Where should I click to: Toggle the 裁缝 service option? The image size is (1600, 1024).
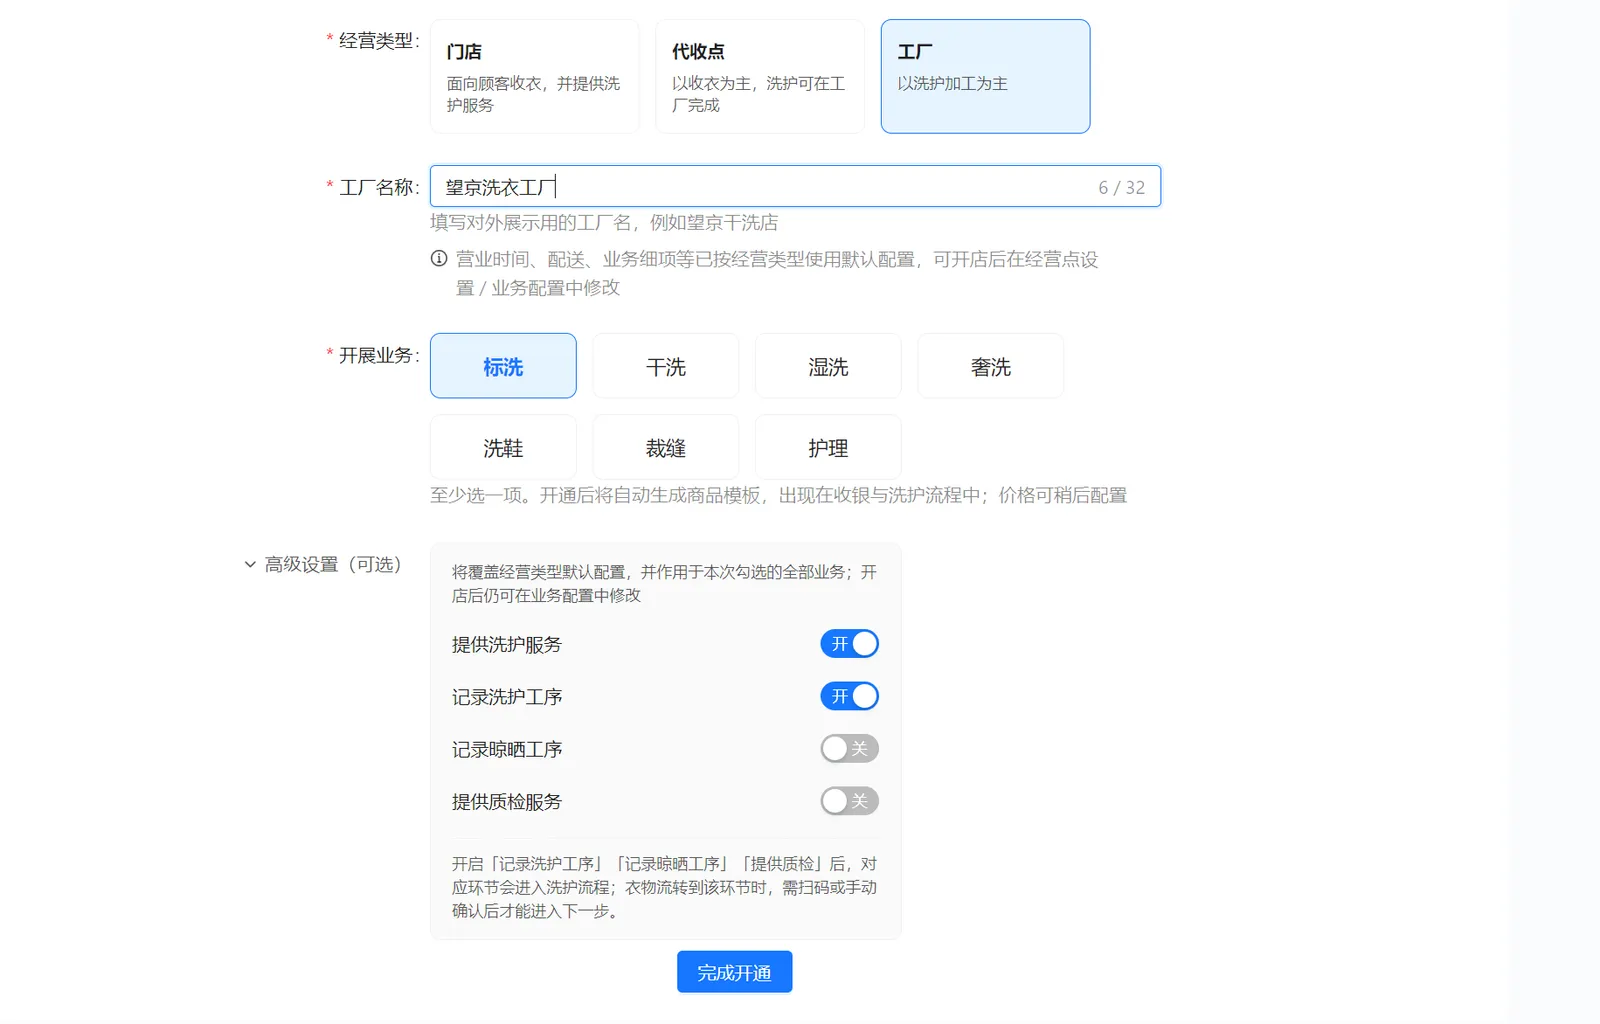(x=666, y=447)
